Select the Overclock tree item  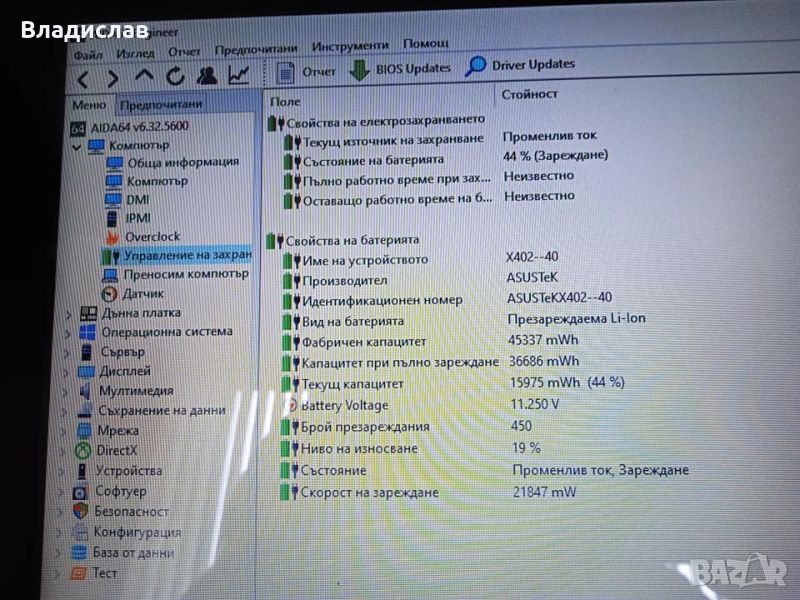pyautogui.click(x=142, y=237)
